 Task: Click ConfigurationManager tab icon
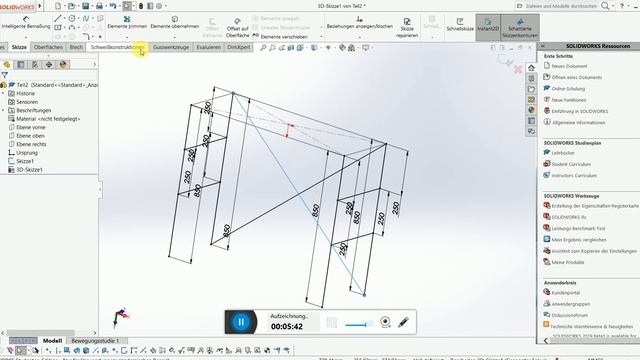click(35, 64)
